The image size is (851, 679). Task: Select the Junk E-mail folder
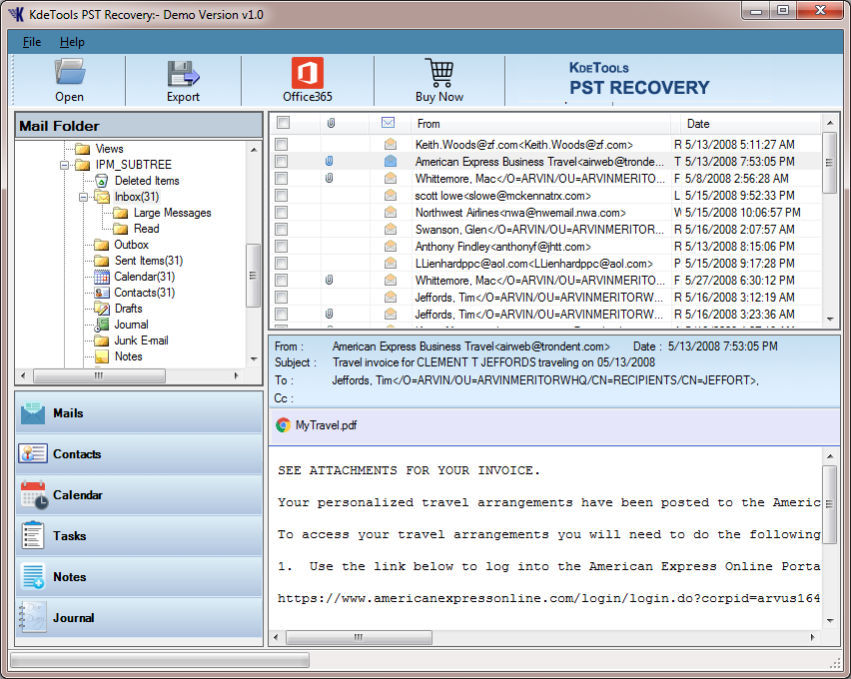tap(141, 340)
